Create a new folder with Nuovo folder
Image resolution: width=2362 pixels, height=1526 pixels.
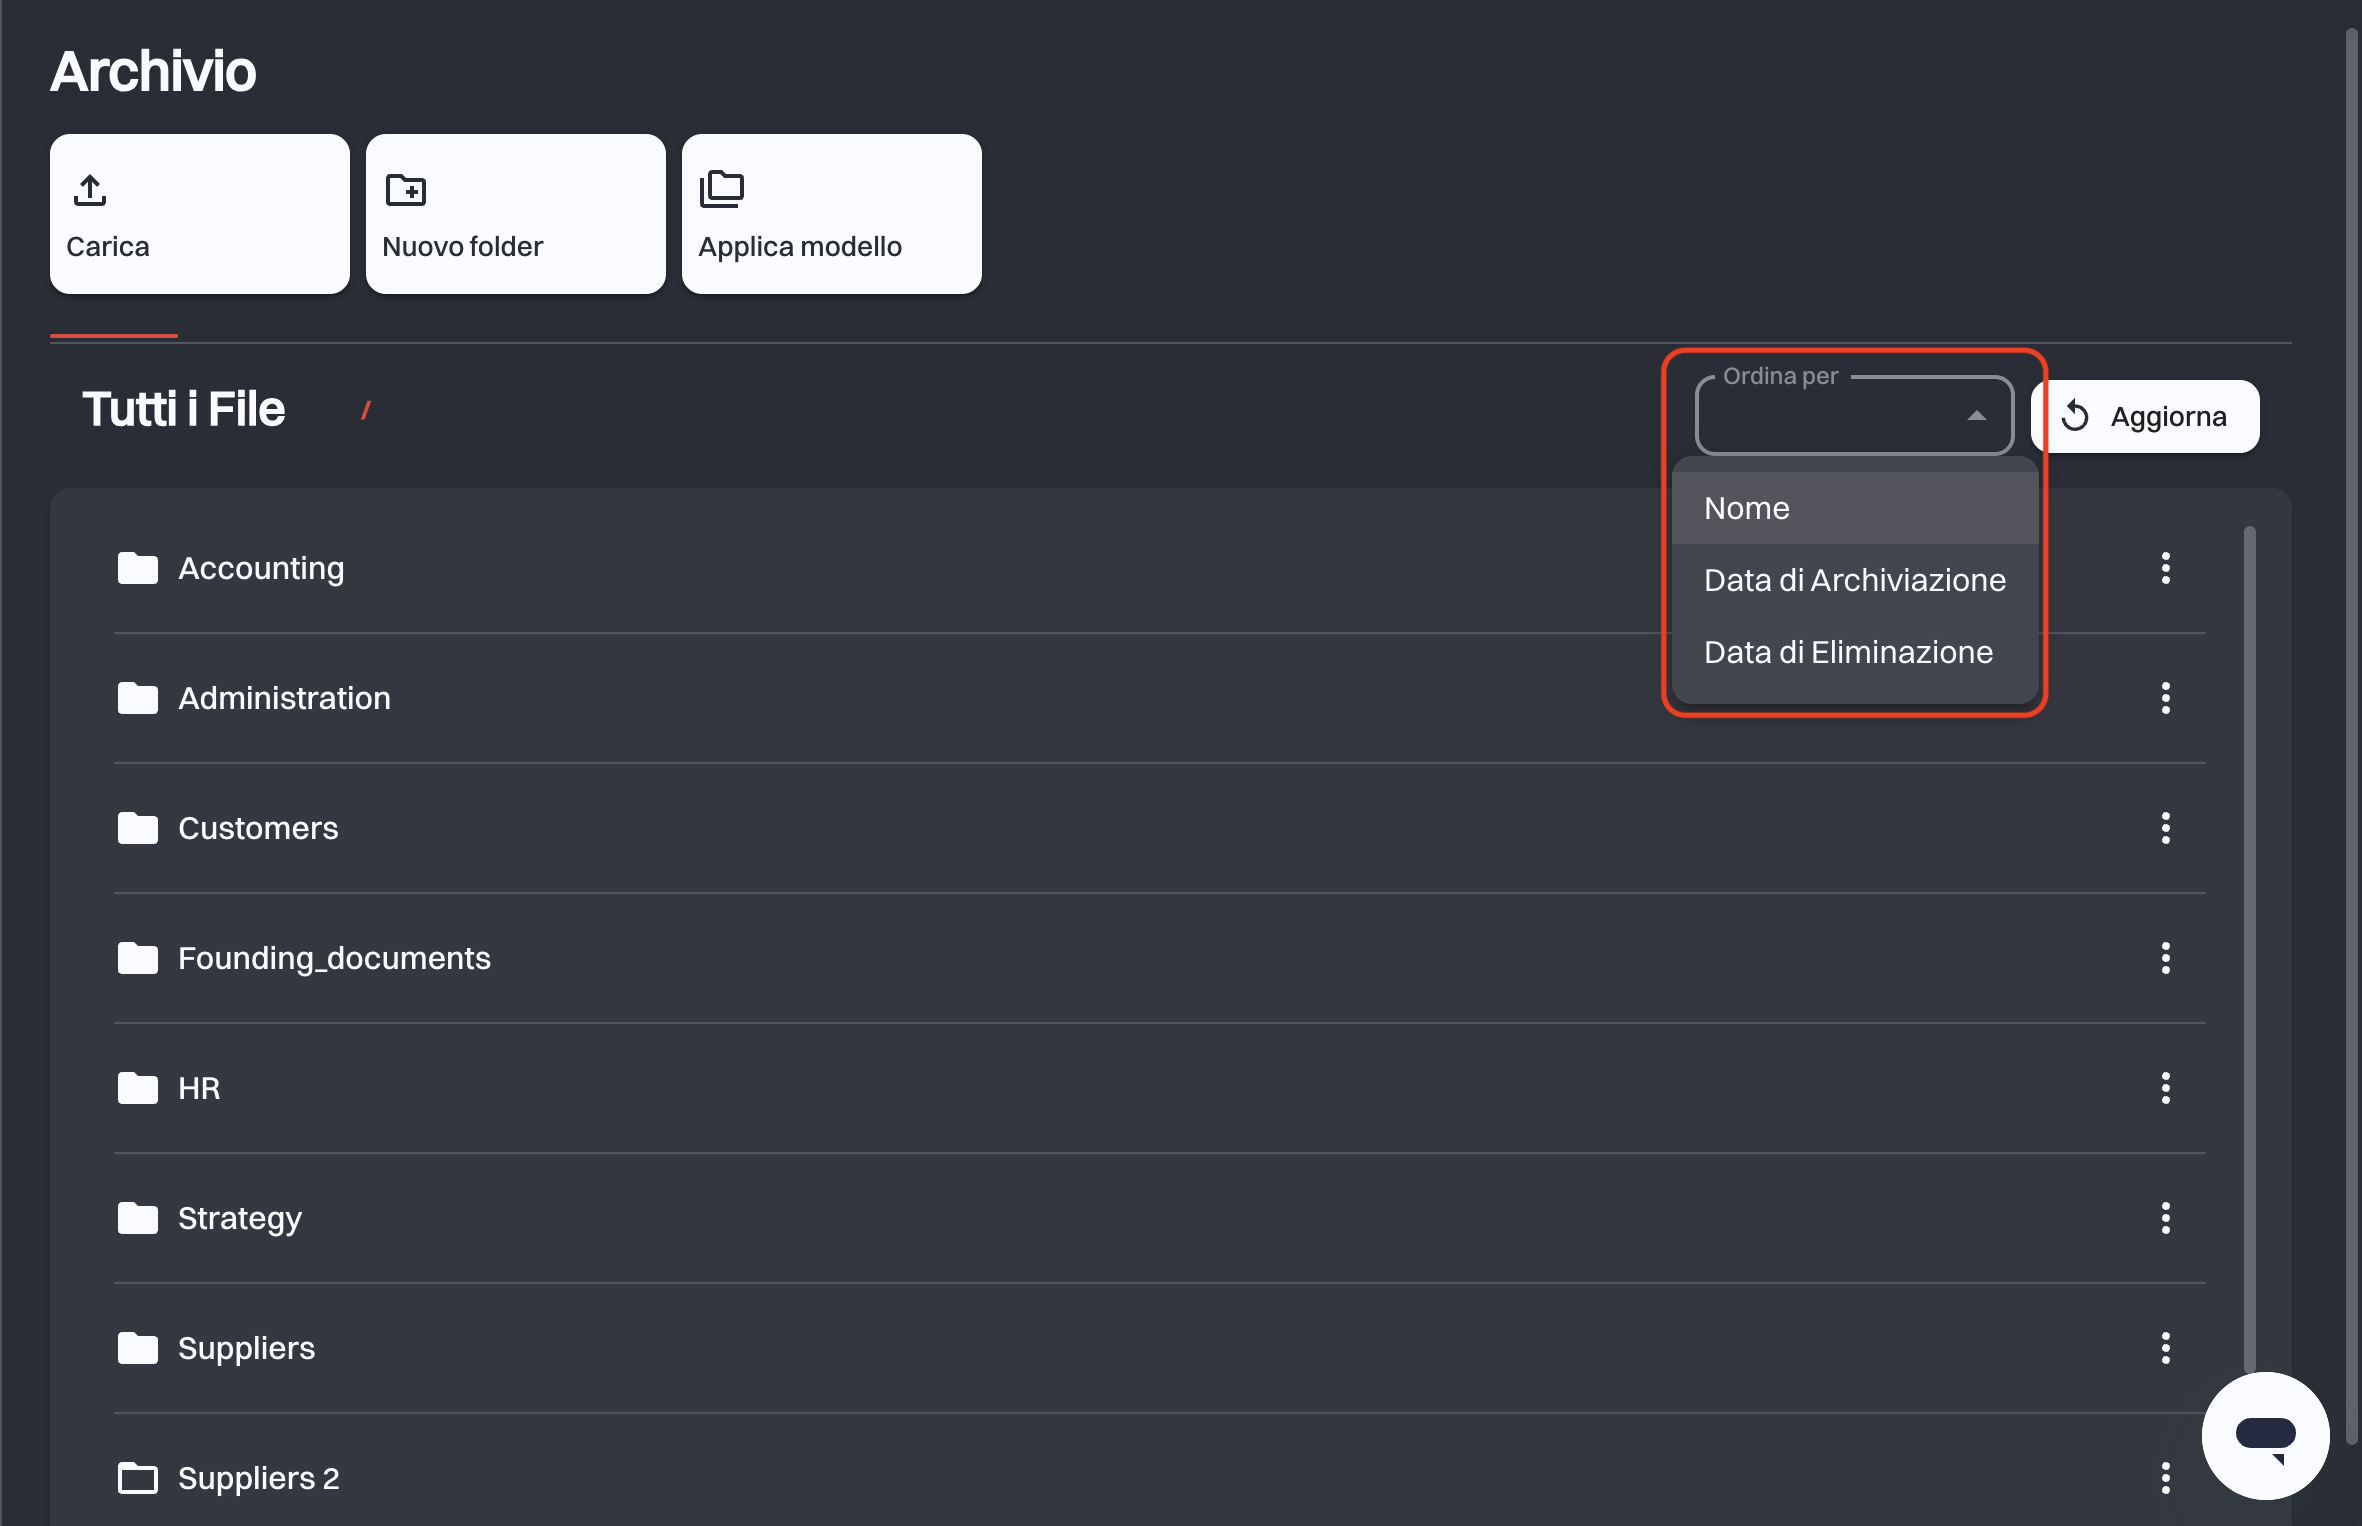click(x=516, y=214)
